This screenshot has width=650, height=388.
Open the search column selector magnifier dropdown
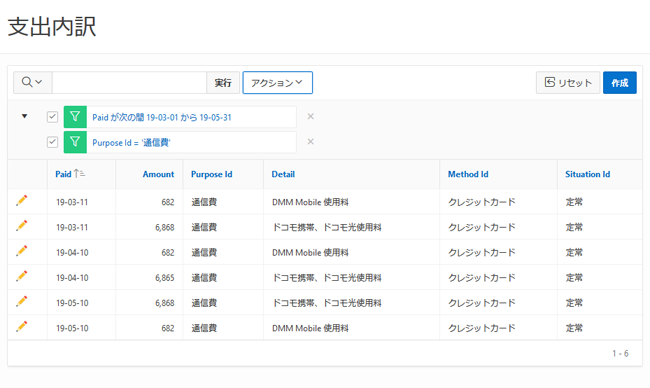pos(32,82)
